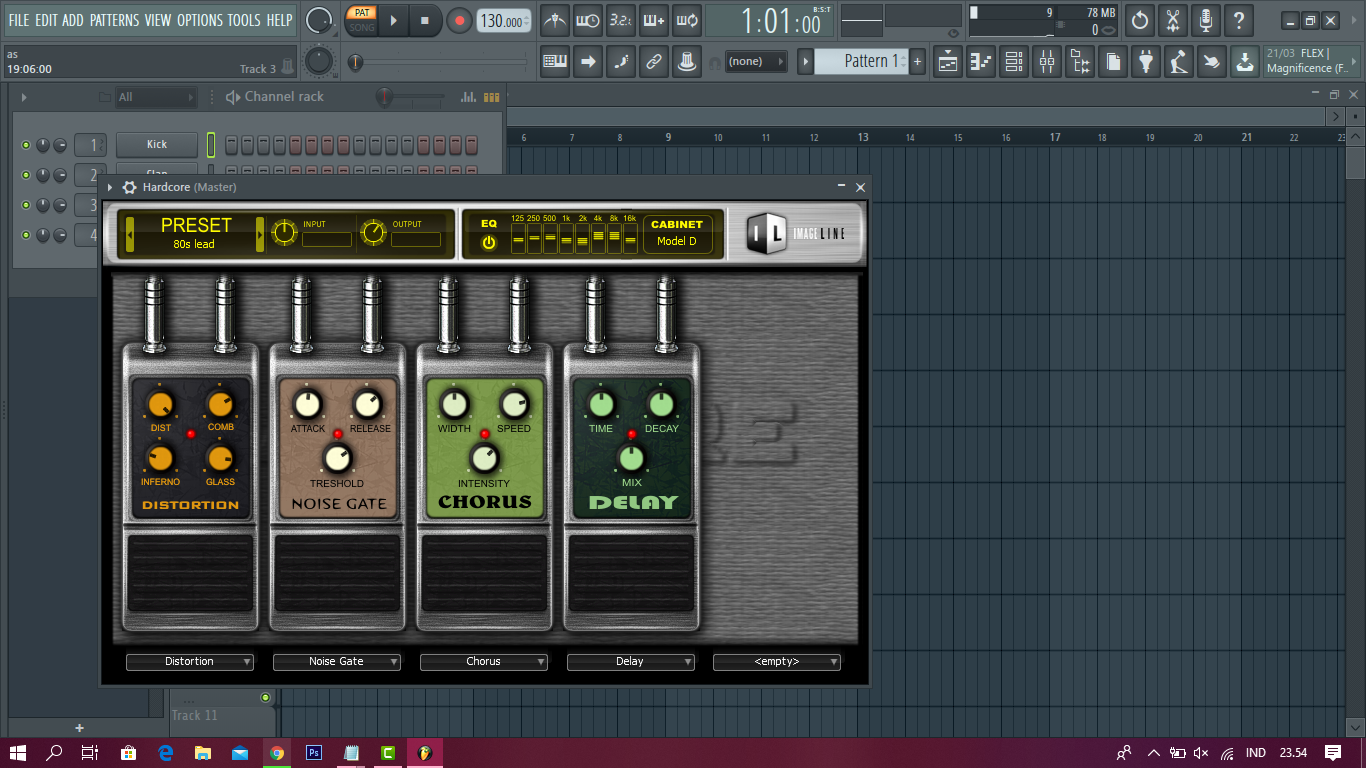Image resolution: width=1366 pixels, height=768 pixels.
Task: Toggle the EQ power button
Action: coord(489,243)
